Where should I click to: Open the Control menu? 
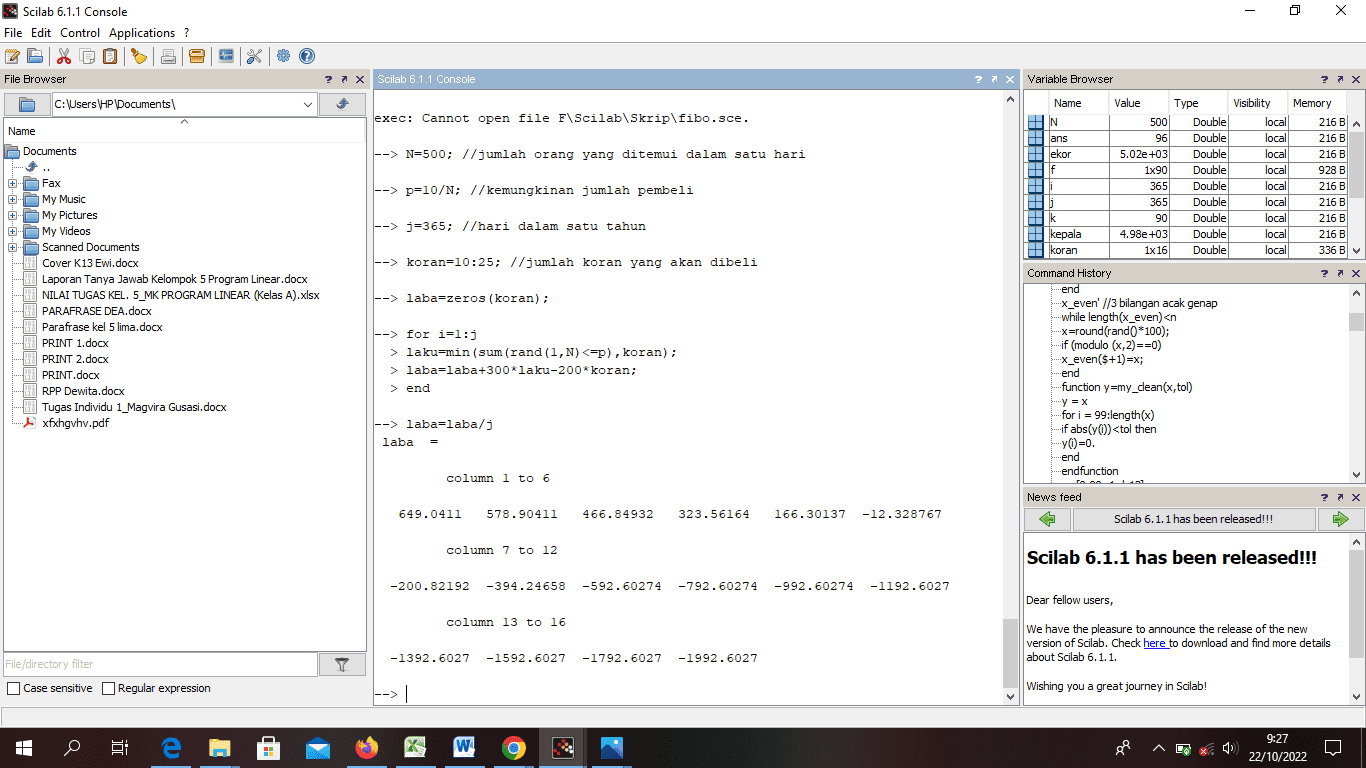pos(80,33)
